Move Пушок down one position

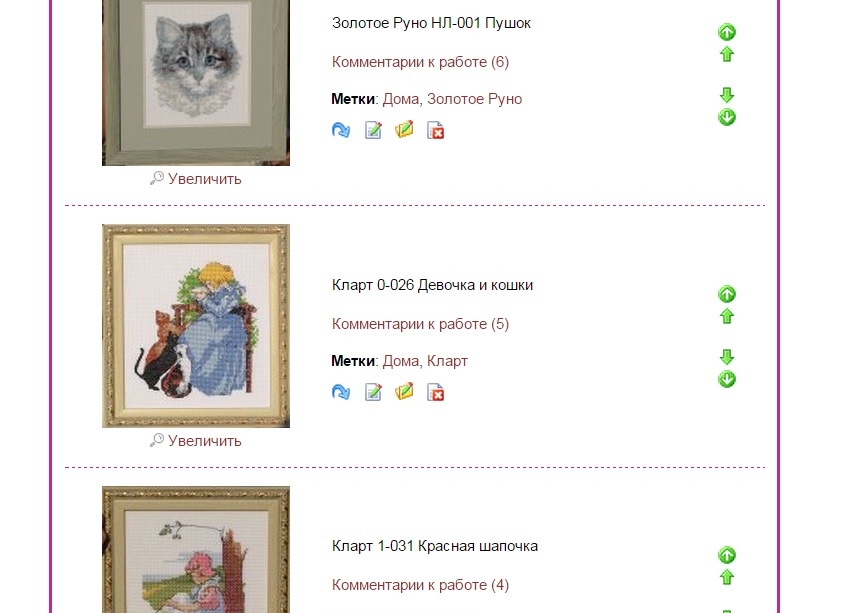tap(727, 95)
